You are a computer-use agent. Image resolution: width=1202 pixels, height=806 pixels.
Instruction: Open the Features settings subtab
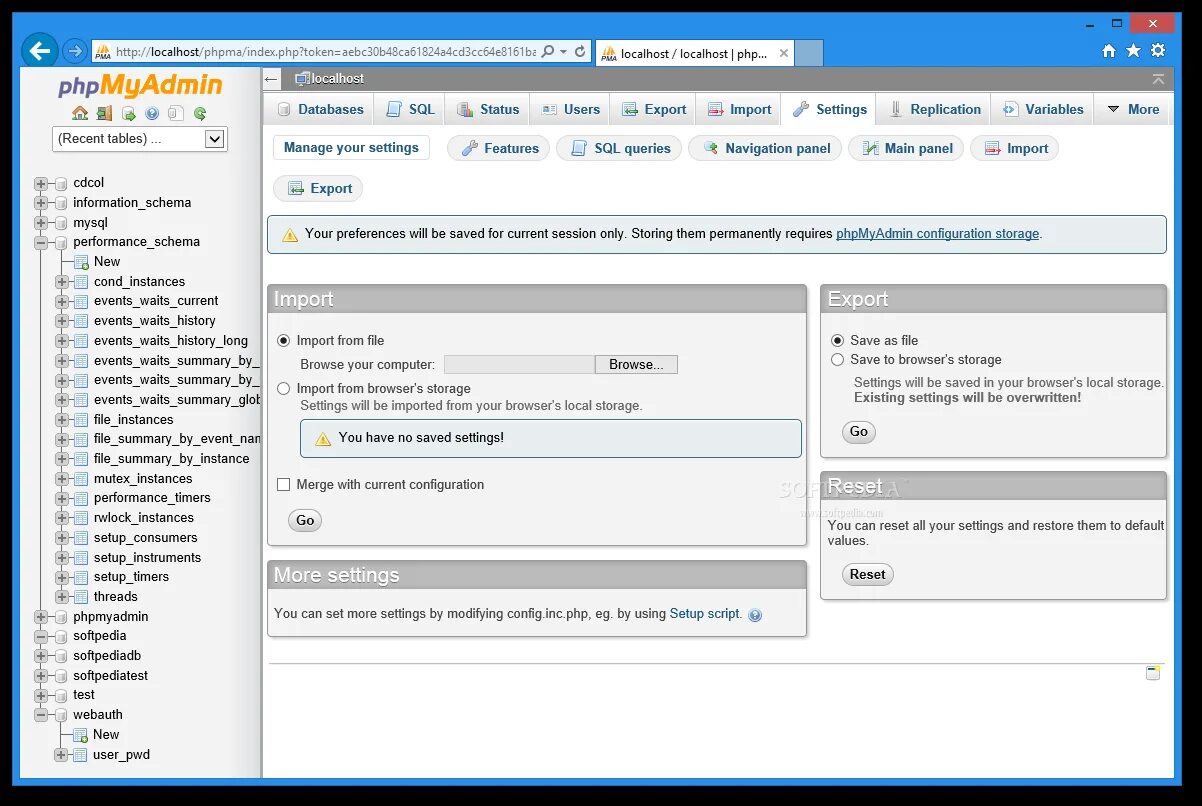(499, 149)
